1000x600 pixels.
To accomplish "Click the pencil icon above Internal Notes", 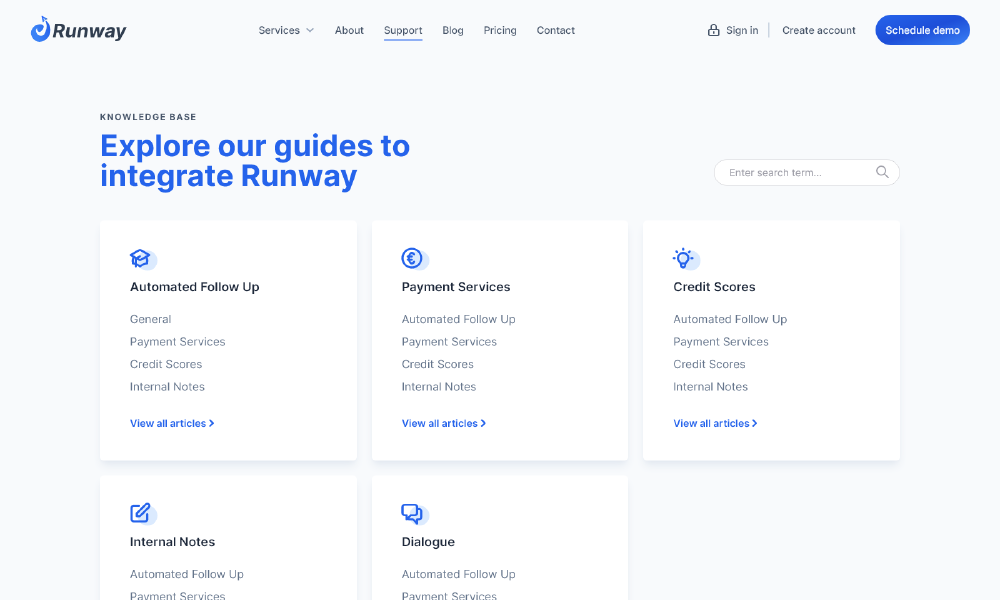I will [141, 512].
